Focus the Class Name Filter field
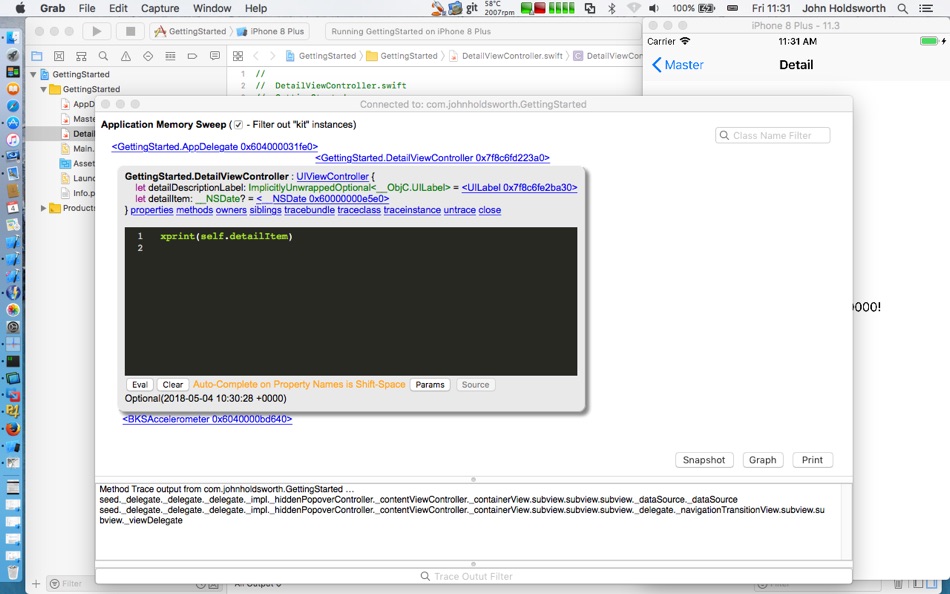Viewport: 950px width, 594px height. pos(772,136)
